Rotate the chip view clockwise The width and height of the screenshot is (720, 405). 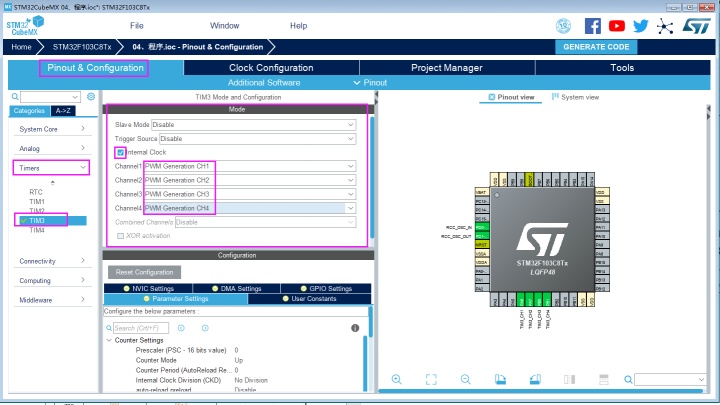coord(501,379)
